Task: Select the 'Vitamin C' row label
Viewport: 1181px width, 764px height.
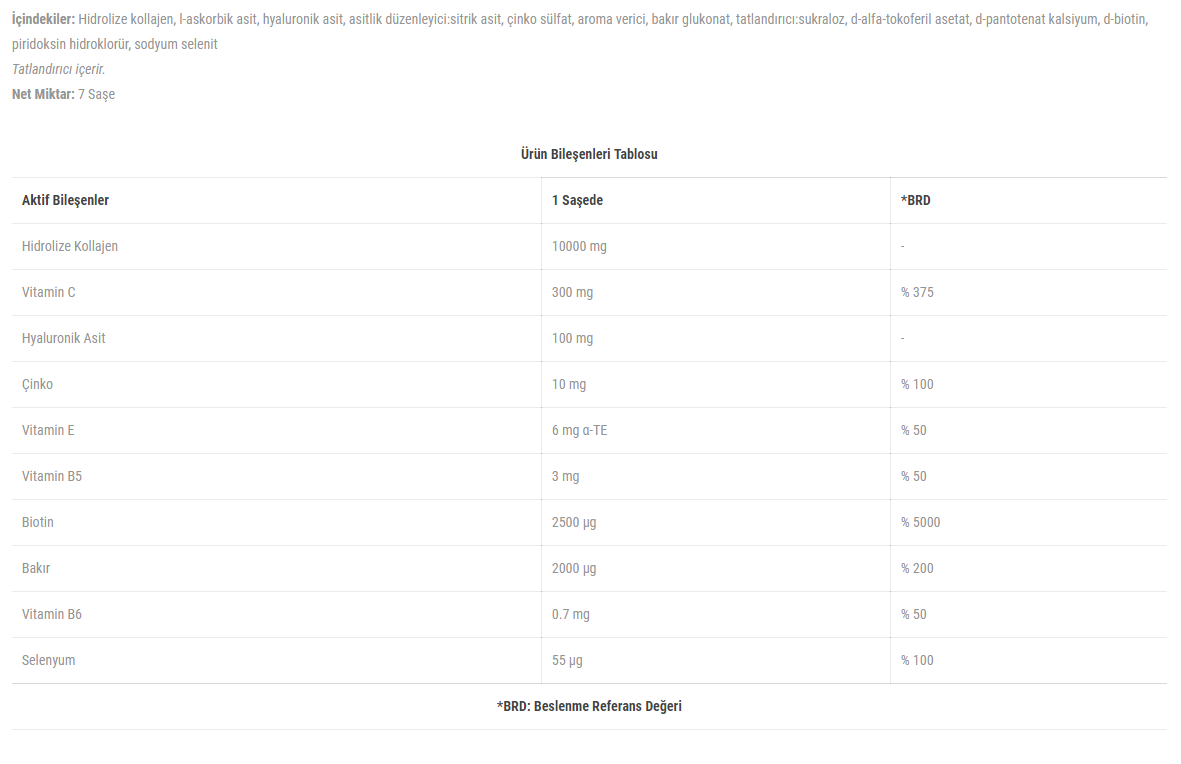Action: [x=49, y=292]
